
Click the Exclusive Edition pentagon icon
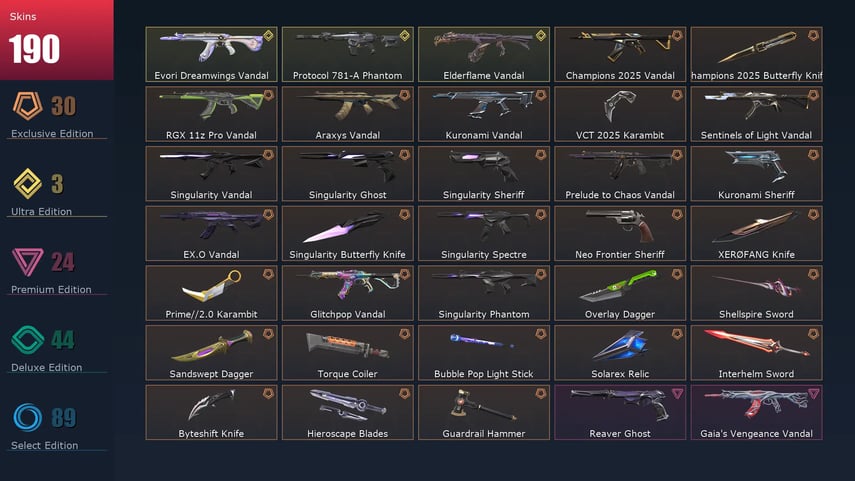click(x=27, y=106)
